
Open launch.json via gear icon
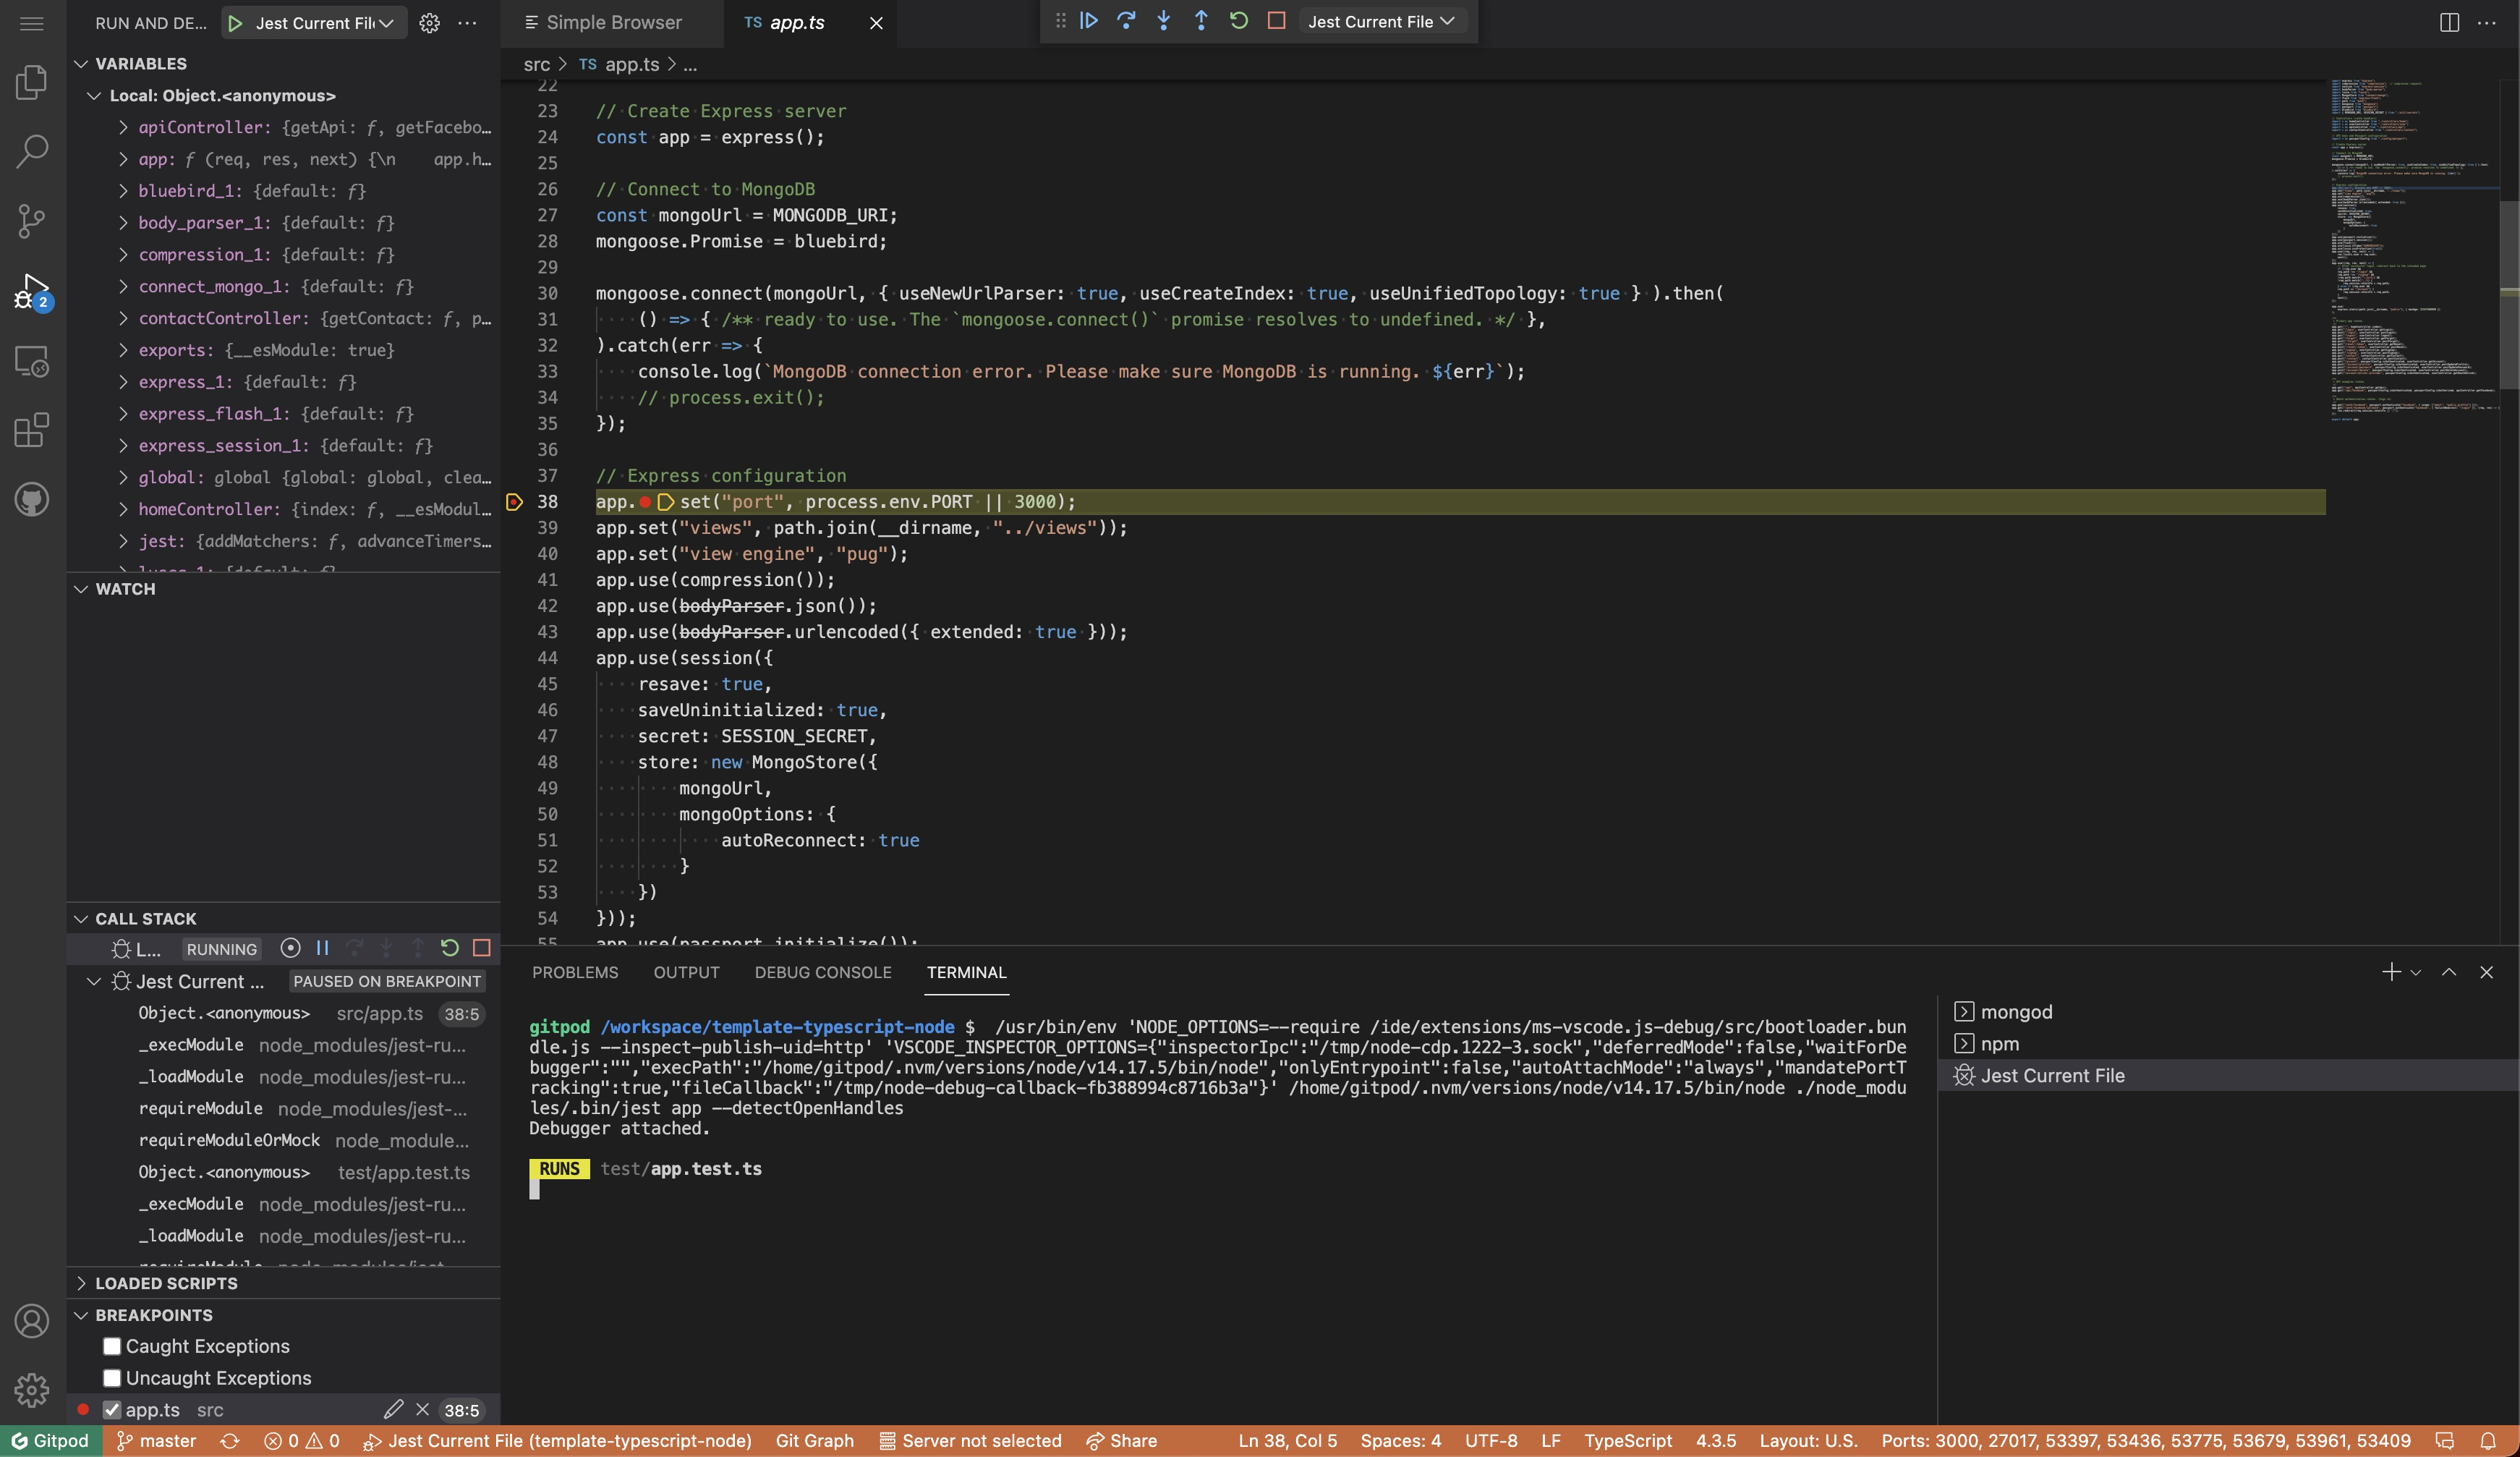click(429, 23)
